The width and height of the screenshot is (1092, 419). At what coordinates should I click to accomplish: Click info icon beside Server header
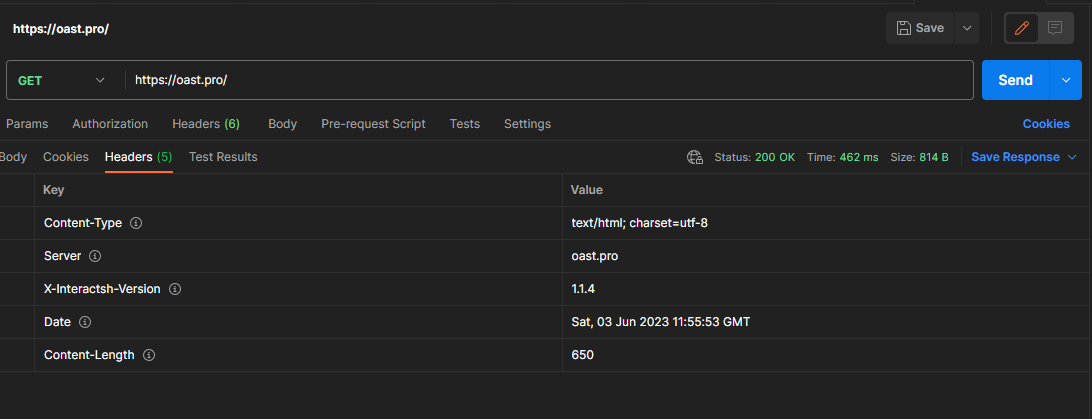pos(95,256)
